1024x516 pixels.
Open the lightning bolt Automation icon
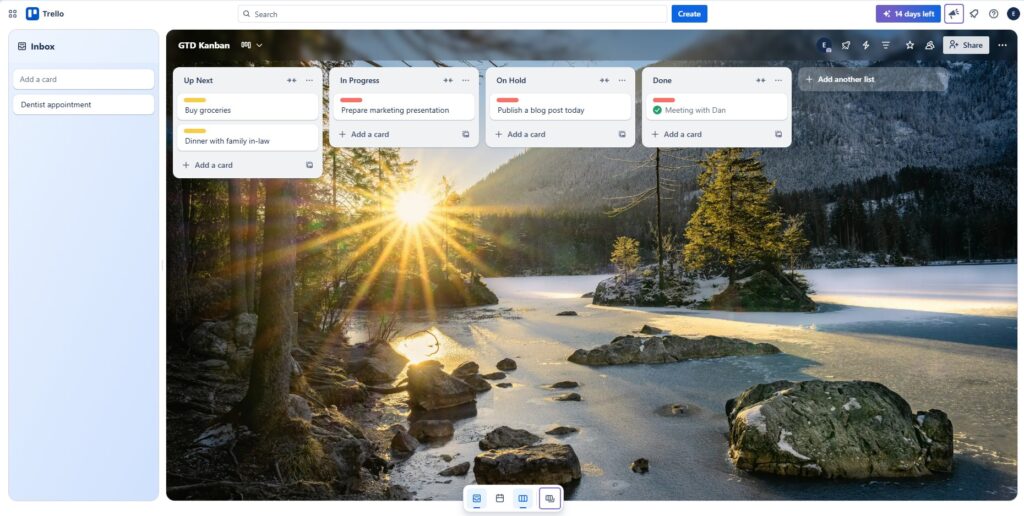[866, 45]
